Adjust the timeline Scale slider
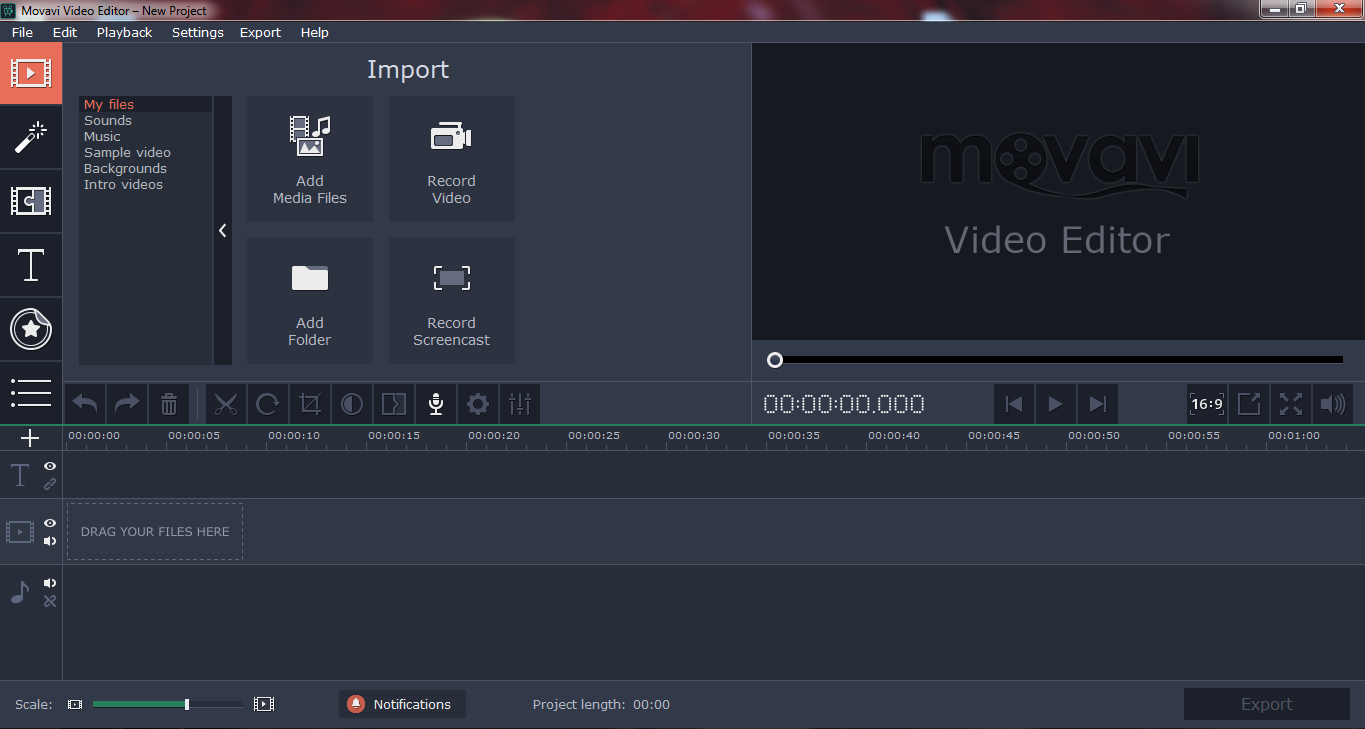This screenshot has width=1365, height=729. 185,703
